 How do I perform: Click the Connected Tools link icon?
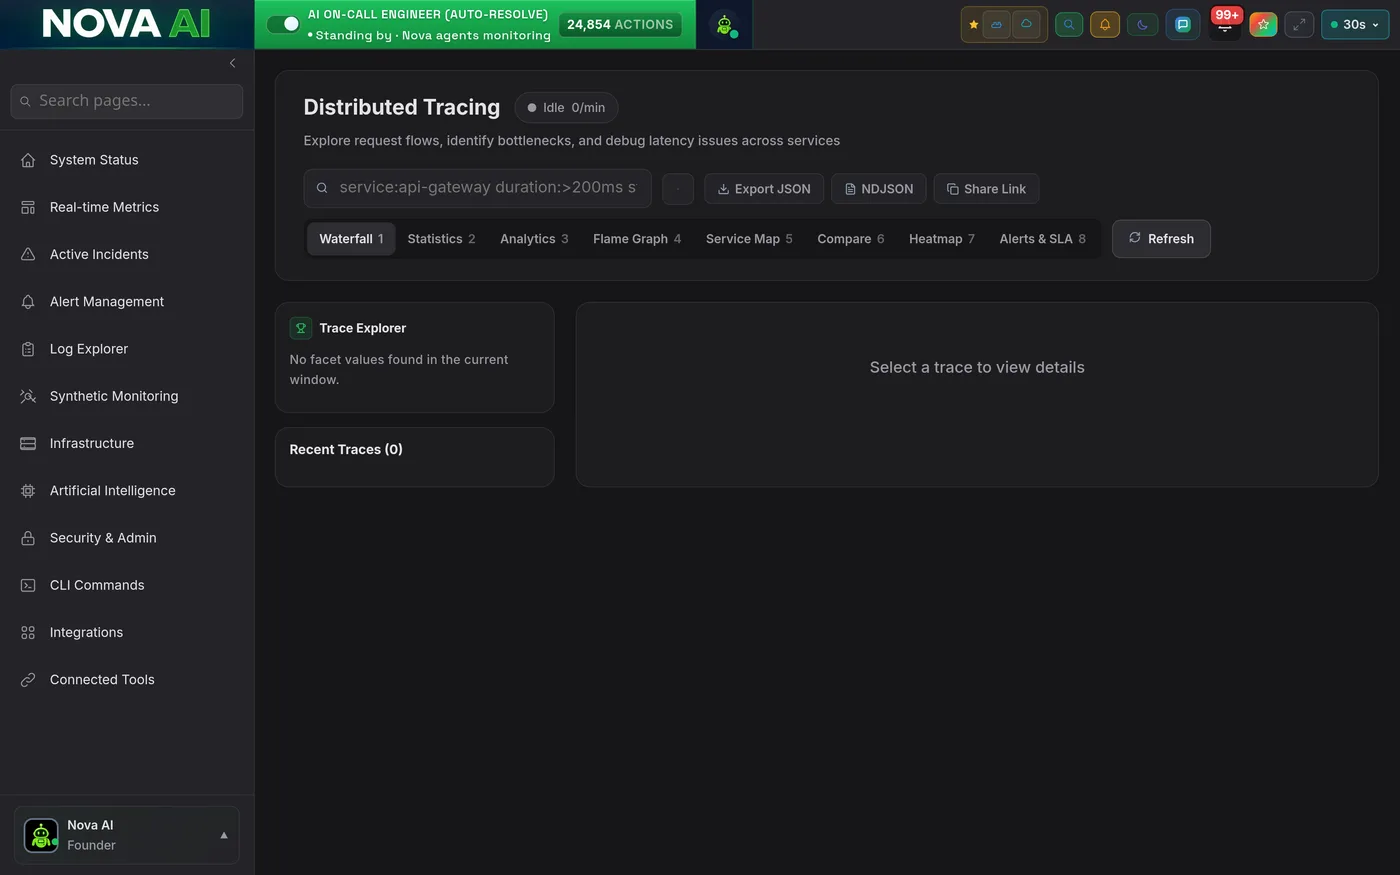pyautogui.click(x=28, y=679)
